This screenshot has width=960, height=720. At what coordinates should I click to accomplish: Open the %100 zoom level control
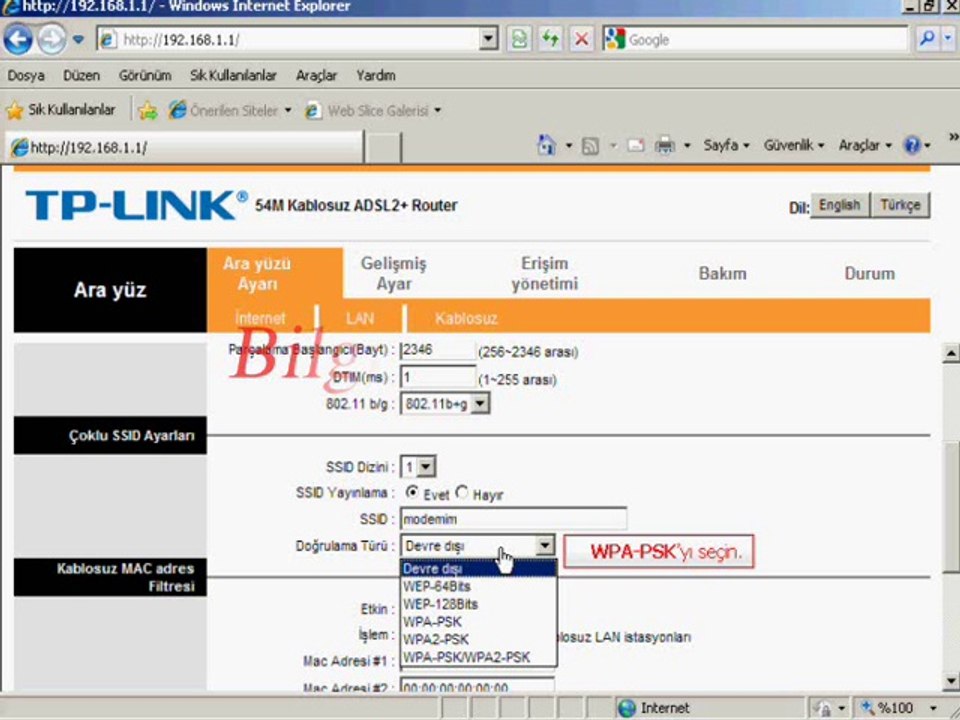click(898, 708)
